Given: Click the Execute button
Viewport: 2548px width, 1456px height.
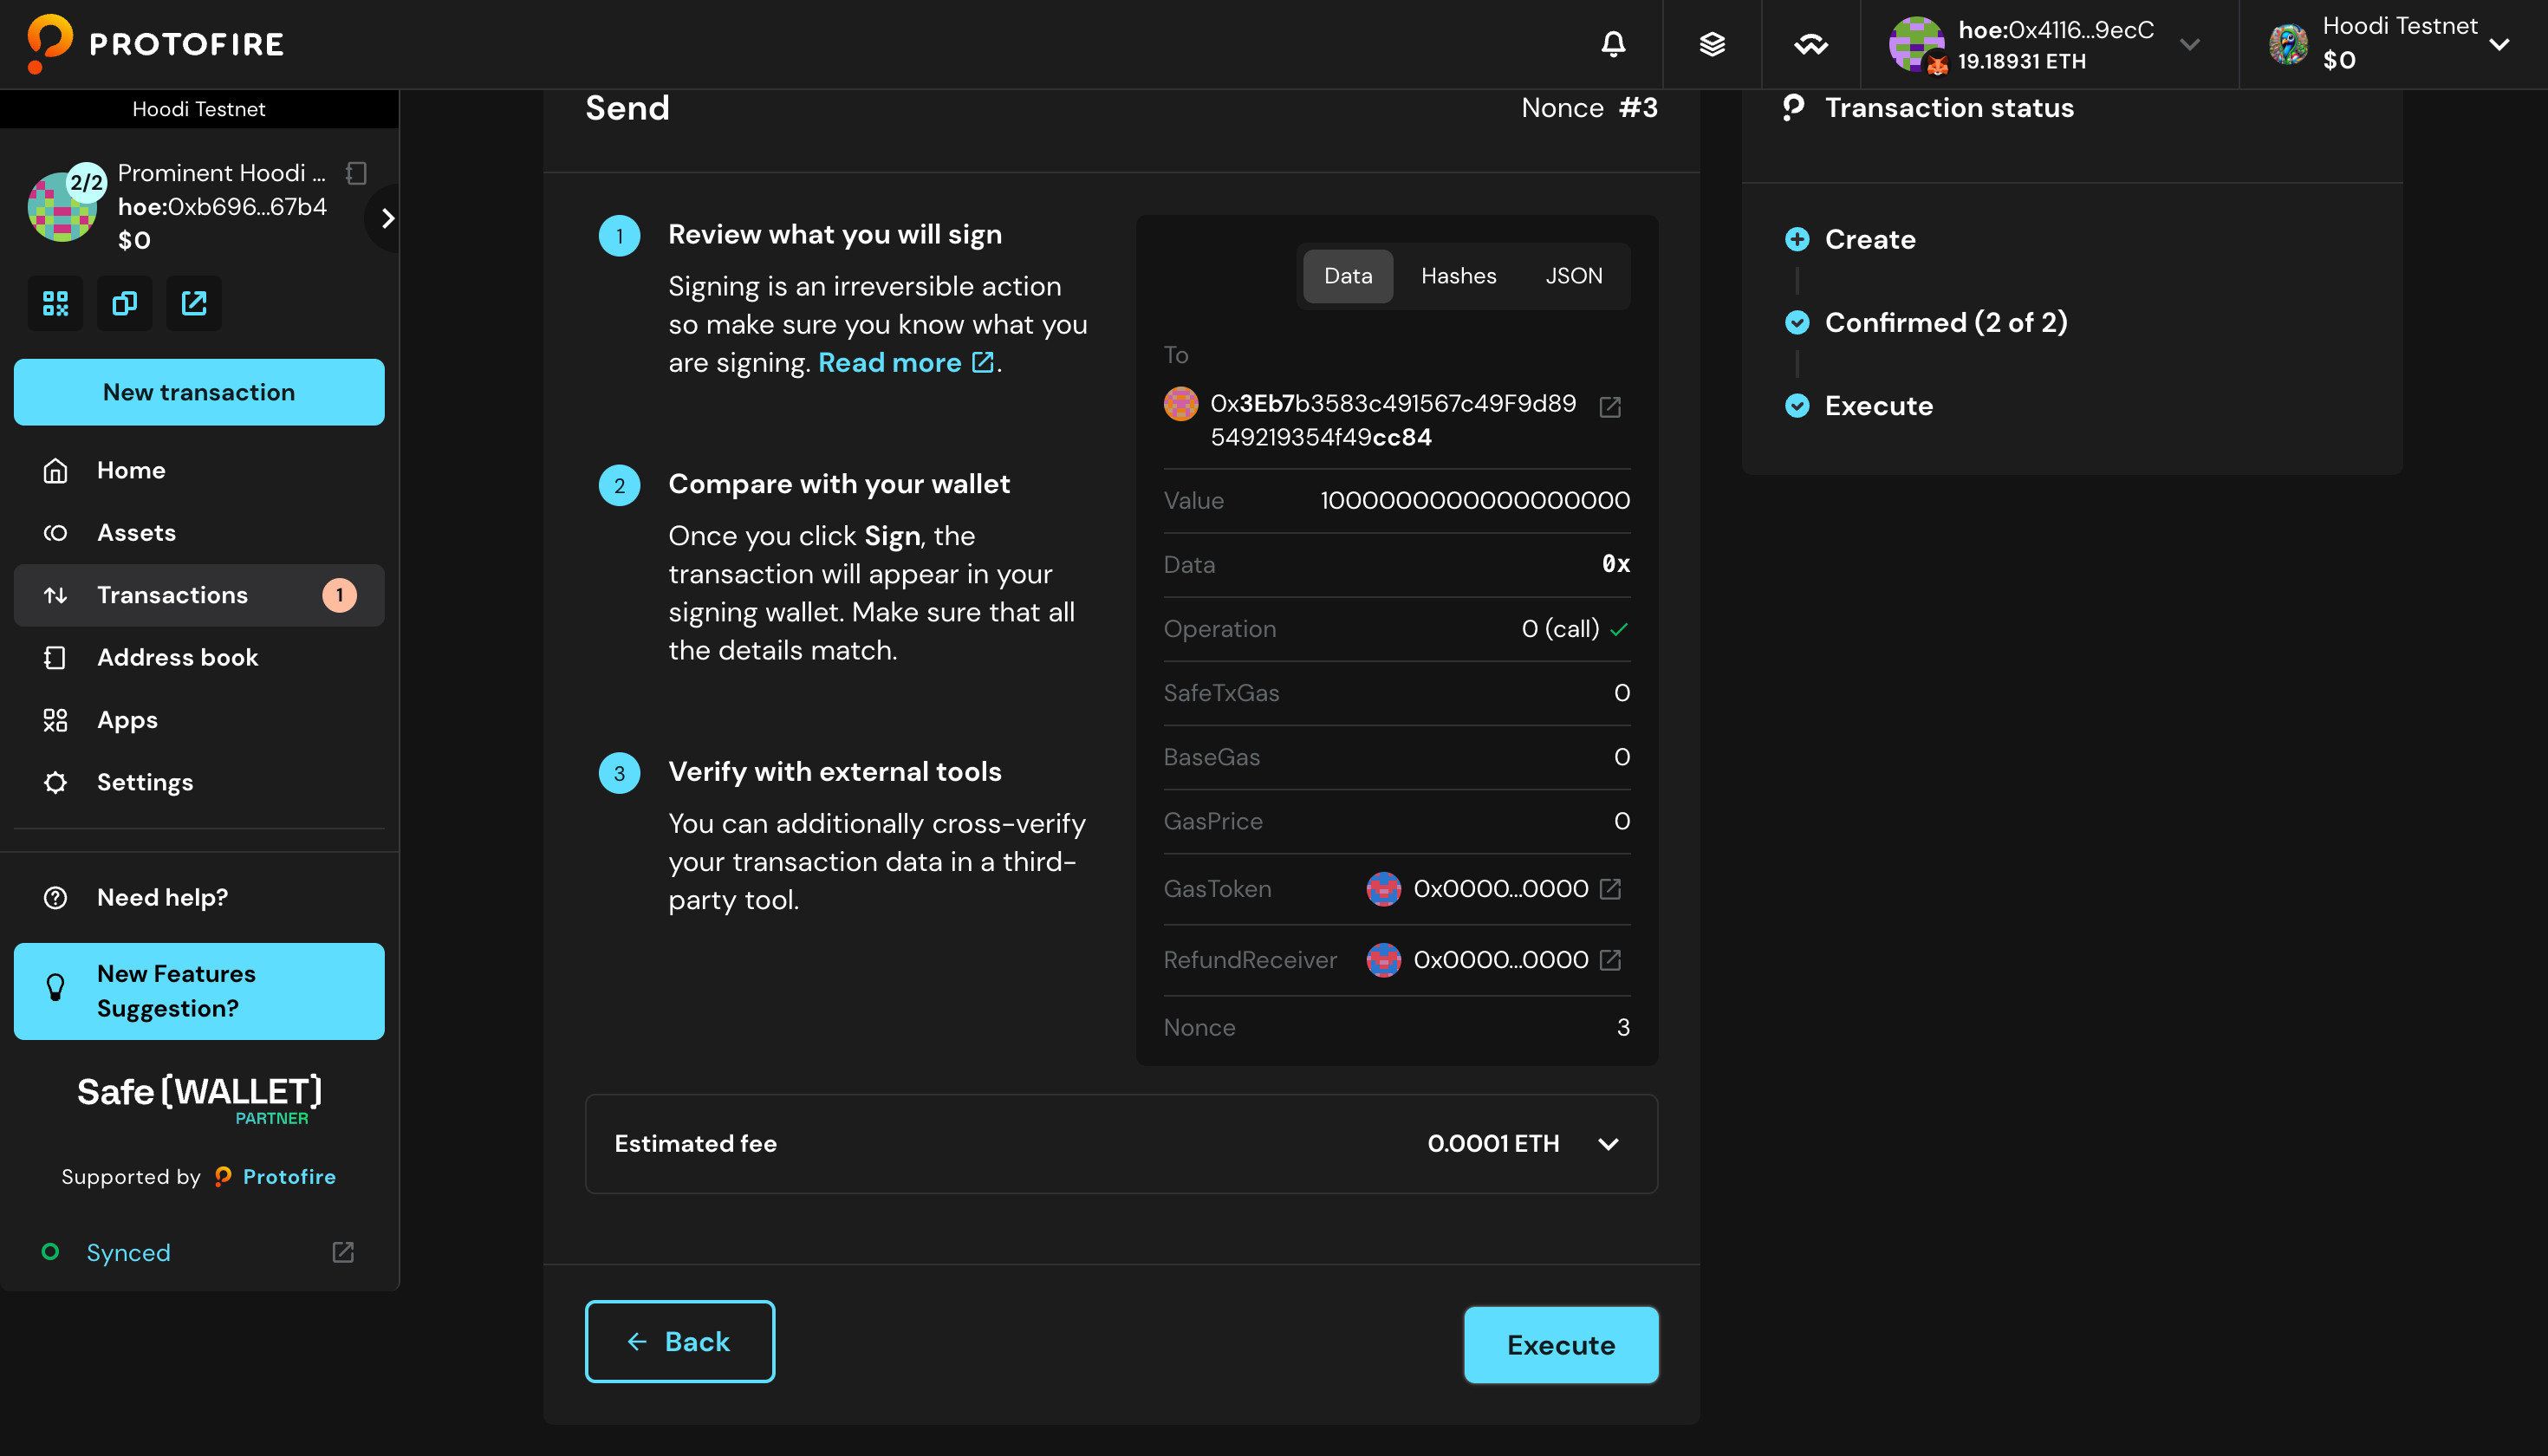Looking at the screenshot, I should click(1560, 1345).
